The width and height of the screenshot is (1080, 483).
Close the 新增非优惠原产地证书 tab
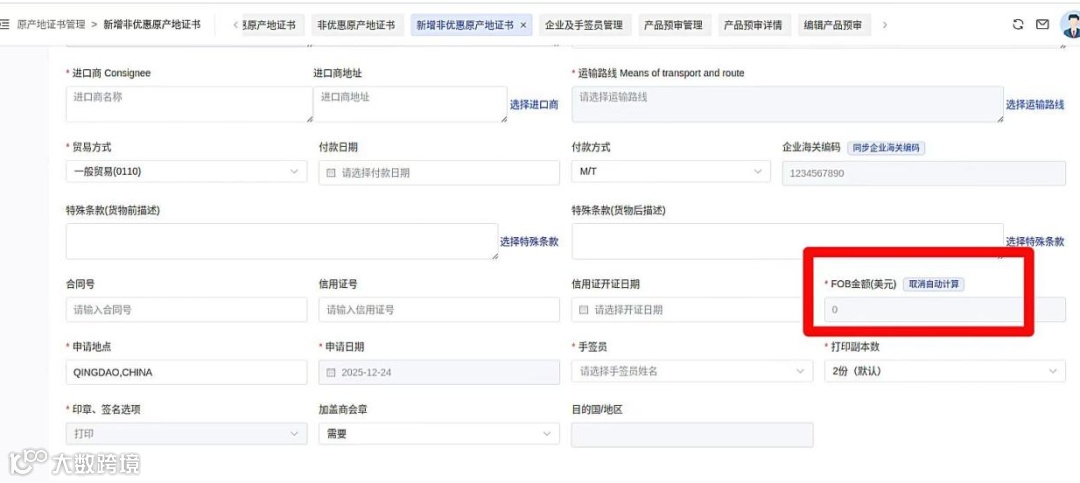pyautogui.click(x=523, y=25)
